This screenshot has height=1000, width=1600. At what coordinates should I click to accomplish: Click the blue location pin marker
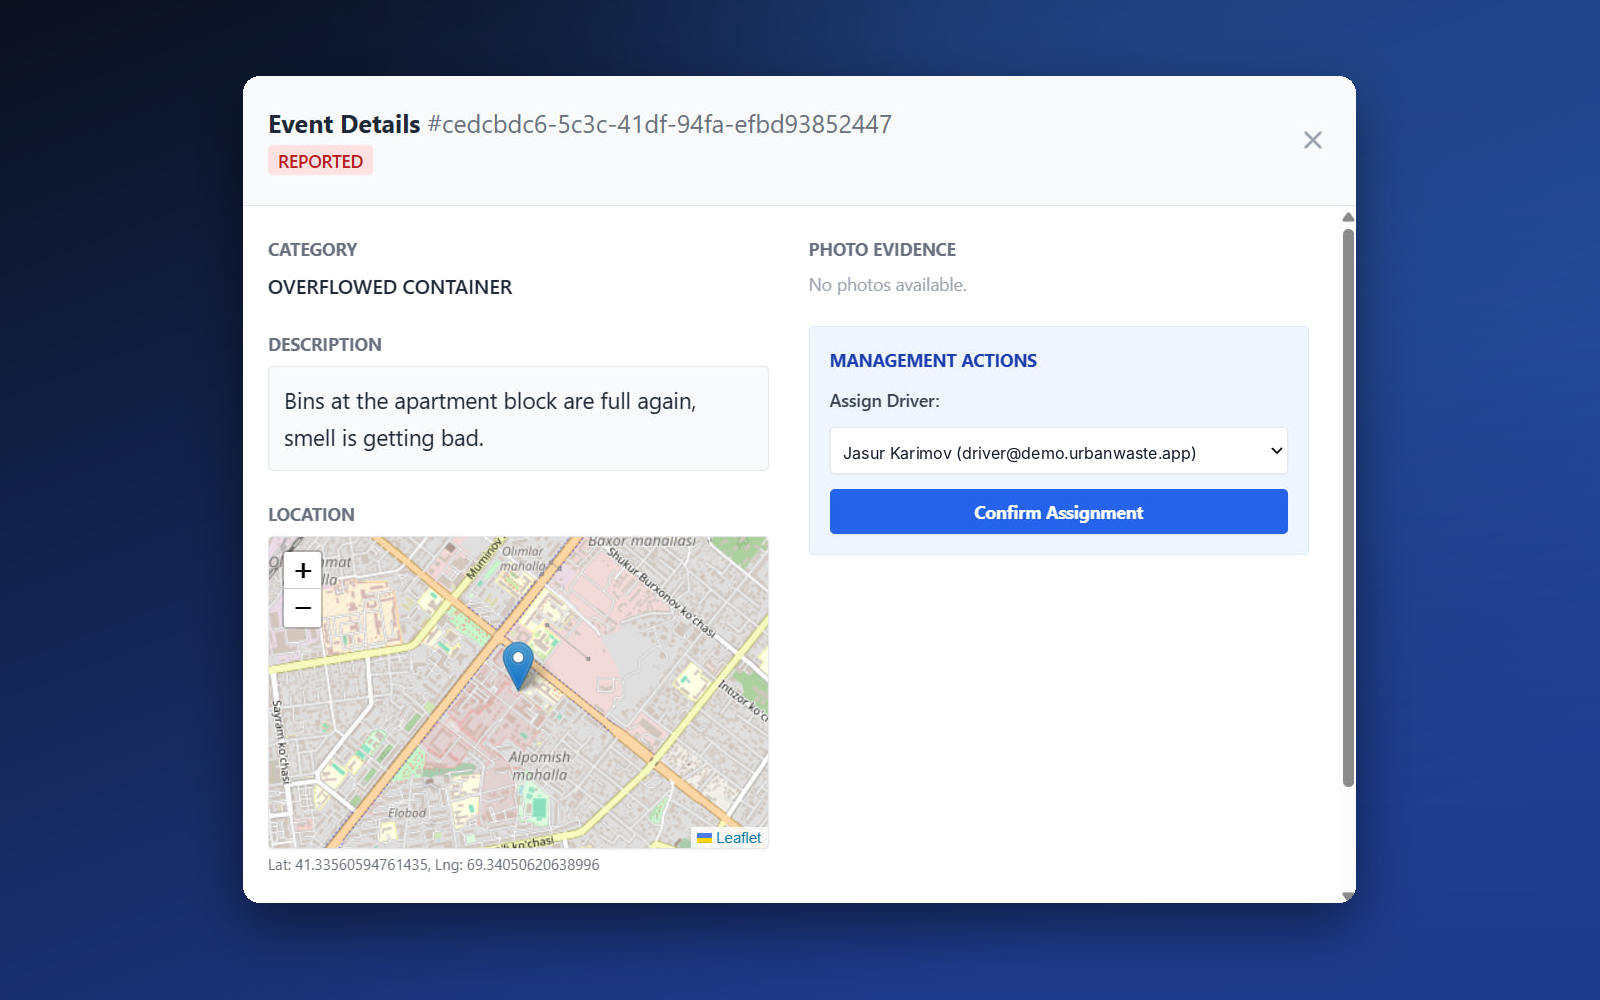coord(518,667)
